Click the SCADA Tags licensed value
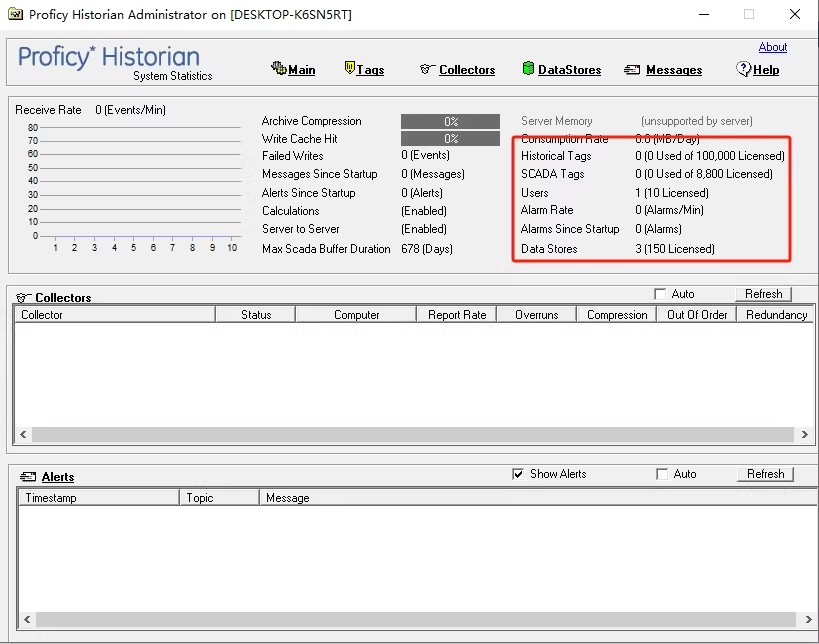 point(704,174)
